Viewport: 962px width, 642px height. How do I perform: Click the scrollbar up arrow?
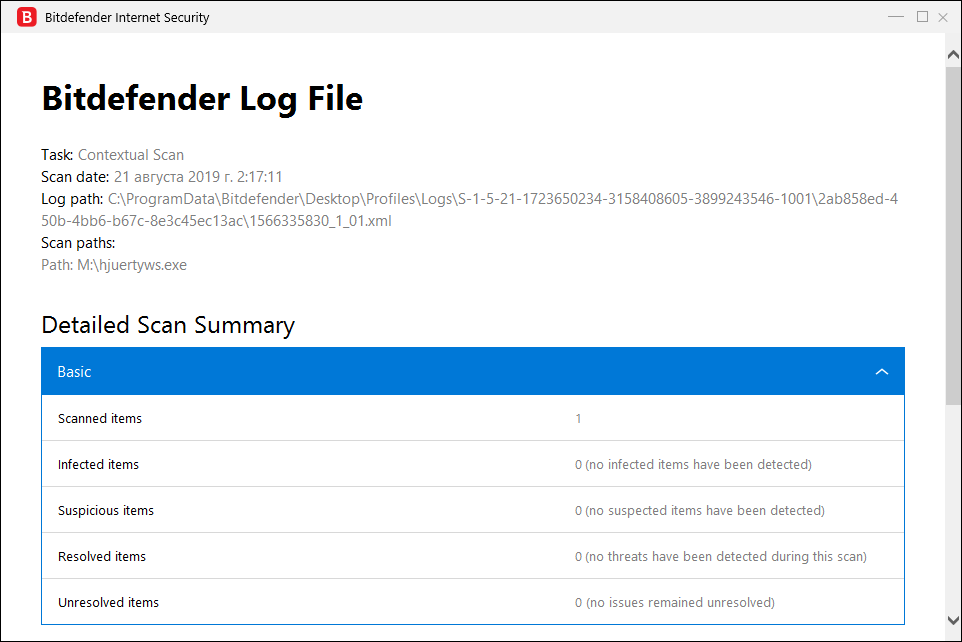point(953,55)
